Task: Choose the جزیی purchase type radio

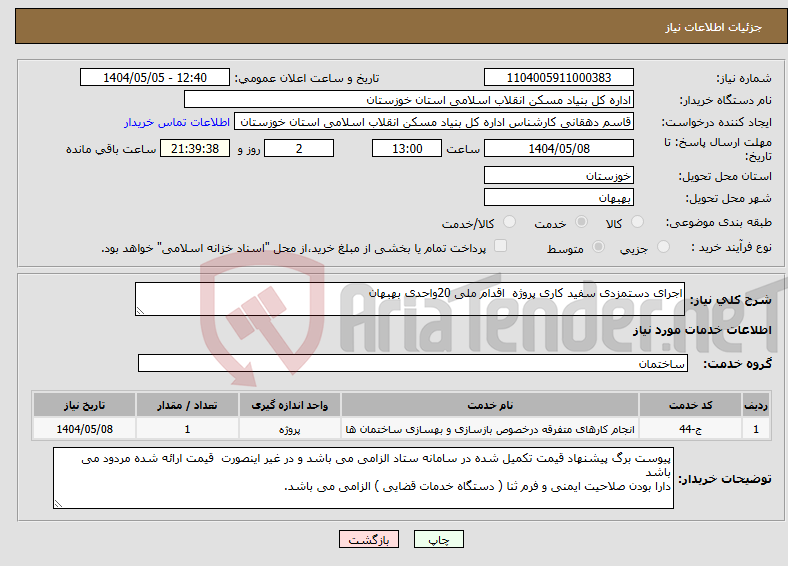Action: (663, 247)
